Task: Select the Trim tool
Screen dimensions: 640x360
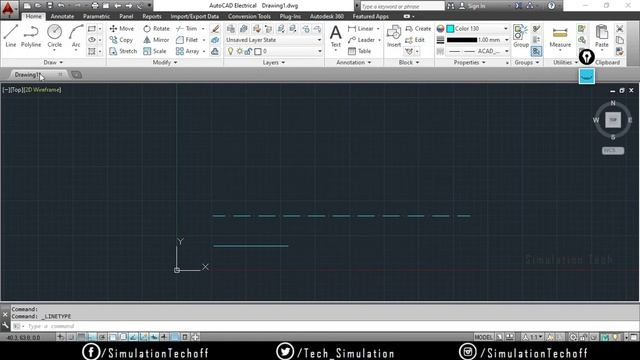Action: (x=187, y=29)
